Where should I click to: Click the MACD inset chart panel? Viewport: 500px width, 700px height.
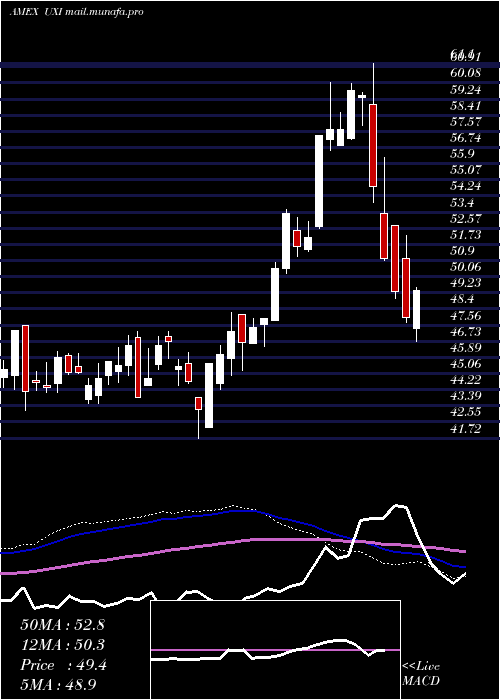275,650
